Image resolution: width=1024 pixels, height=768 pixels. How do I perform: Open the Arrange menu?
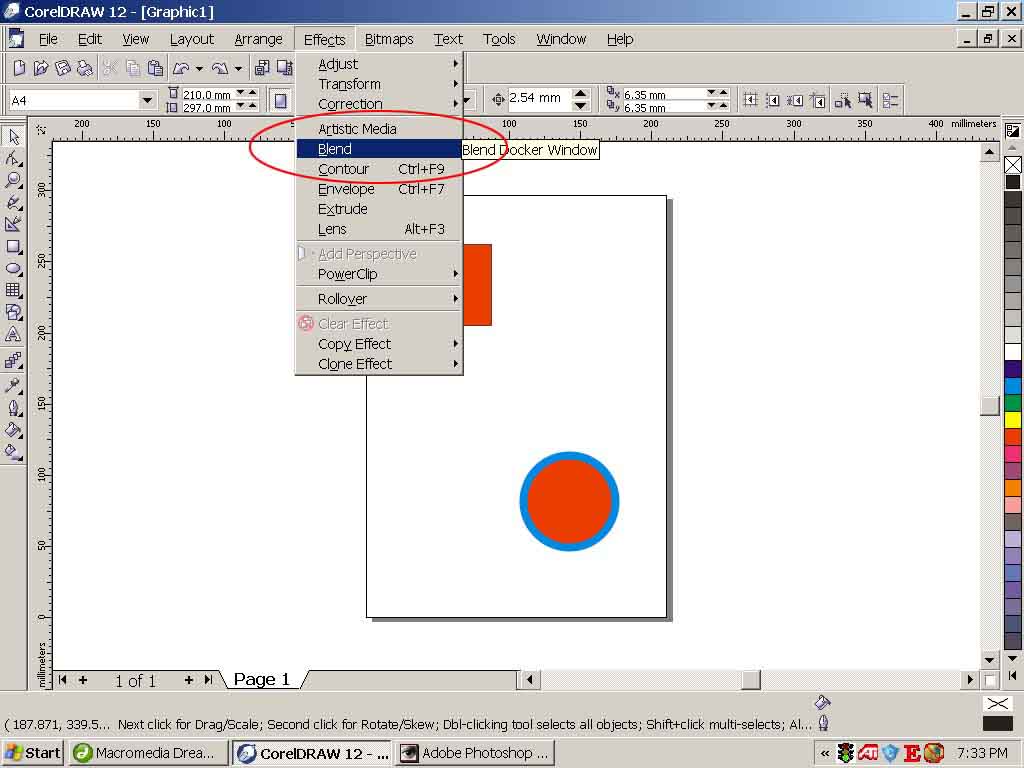[259, 39]
